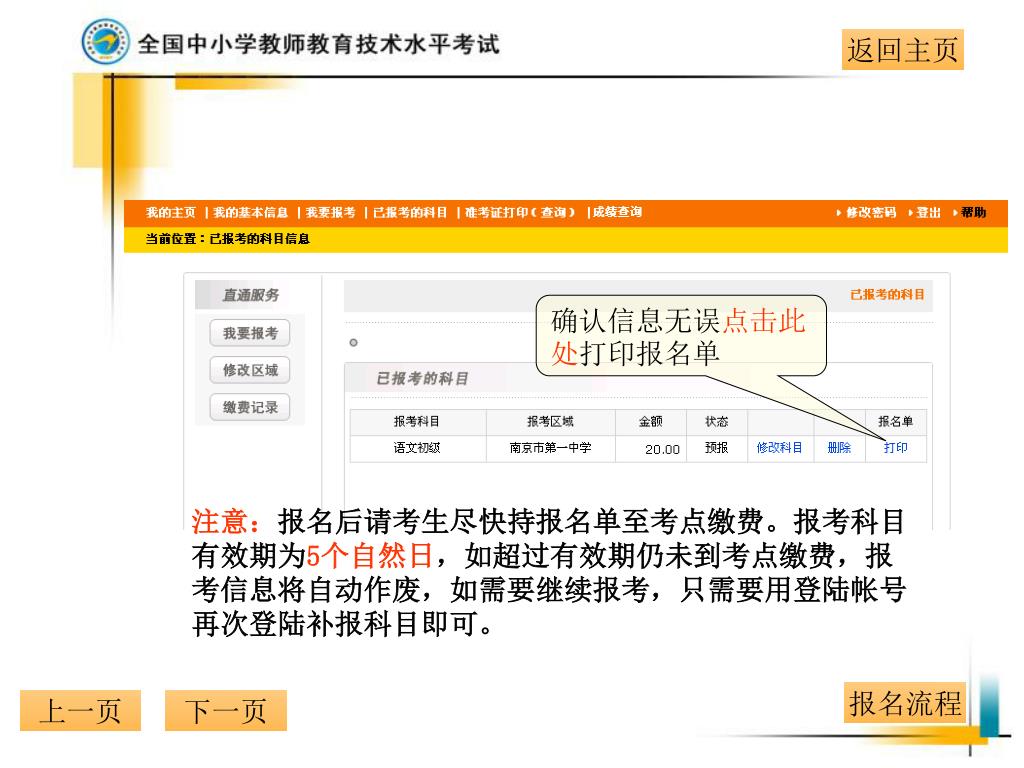This screenshot has height=768, width=1024.
Task: Click the 报名单 column header
Action: (x=895, y=422)
